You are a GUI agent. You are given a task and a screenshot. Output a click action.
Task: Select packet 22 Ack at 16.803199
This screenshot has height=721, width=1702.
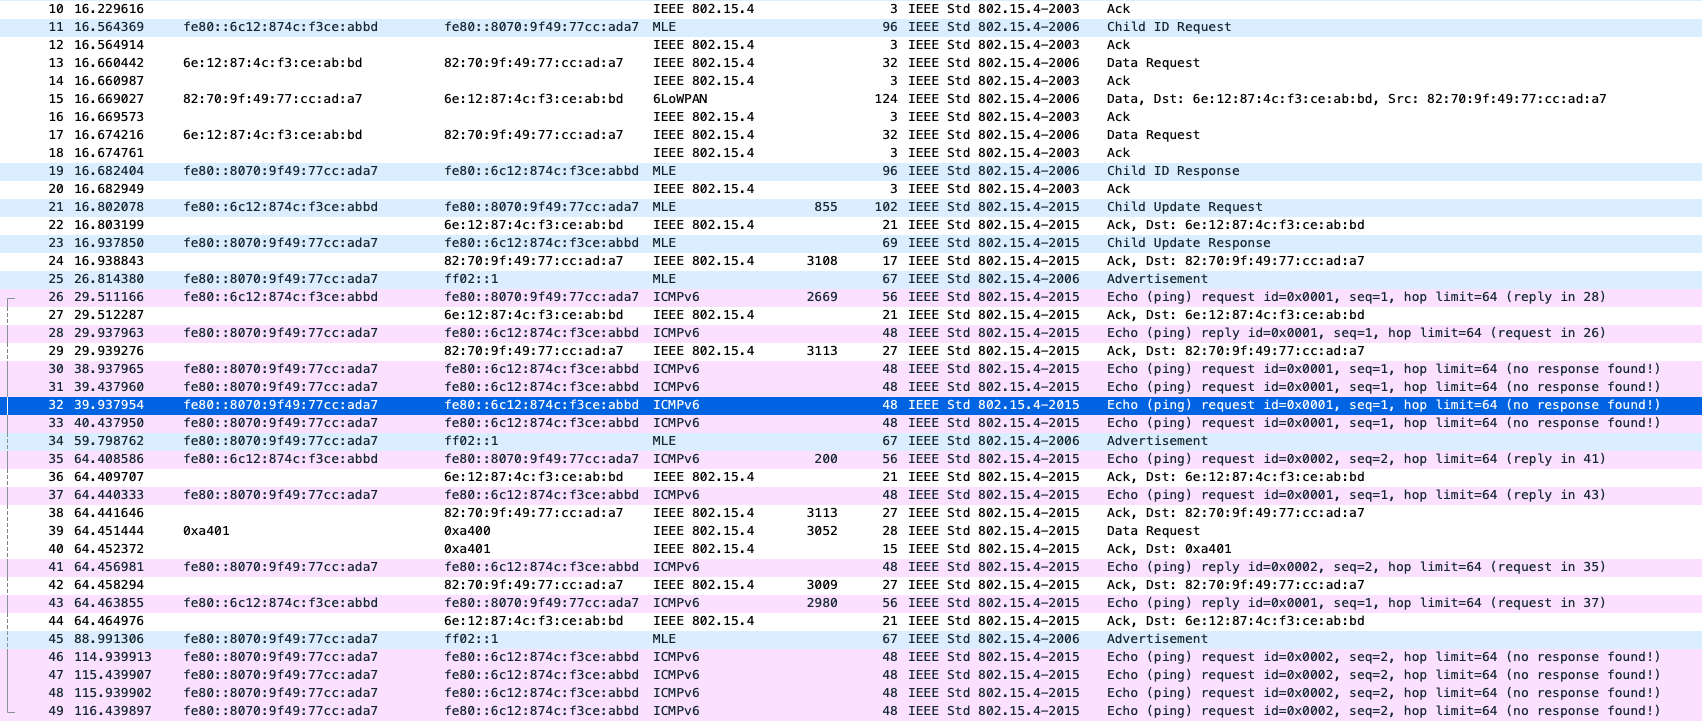click(x=851, y=225)
